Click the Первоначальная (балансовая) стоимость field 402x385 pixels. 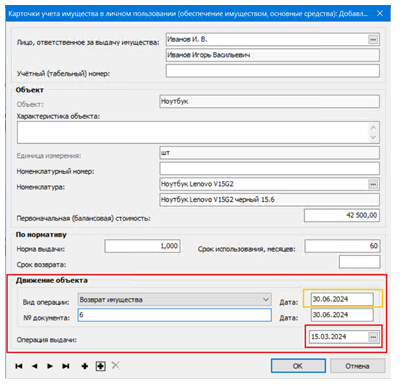click(x=342, y=215)
